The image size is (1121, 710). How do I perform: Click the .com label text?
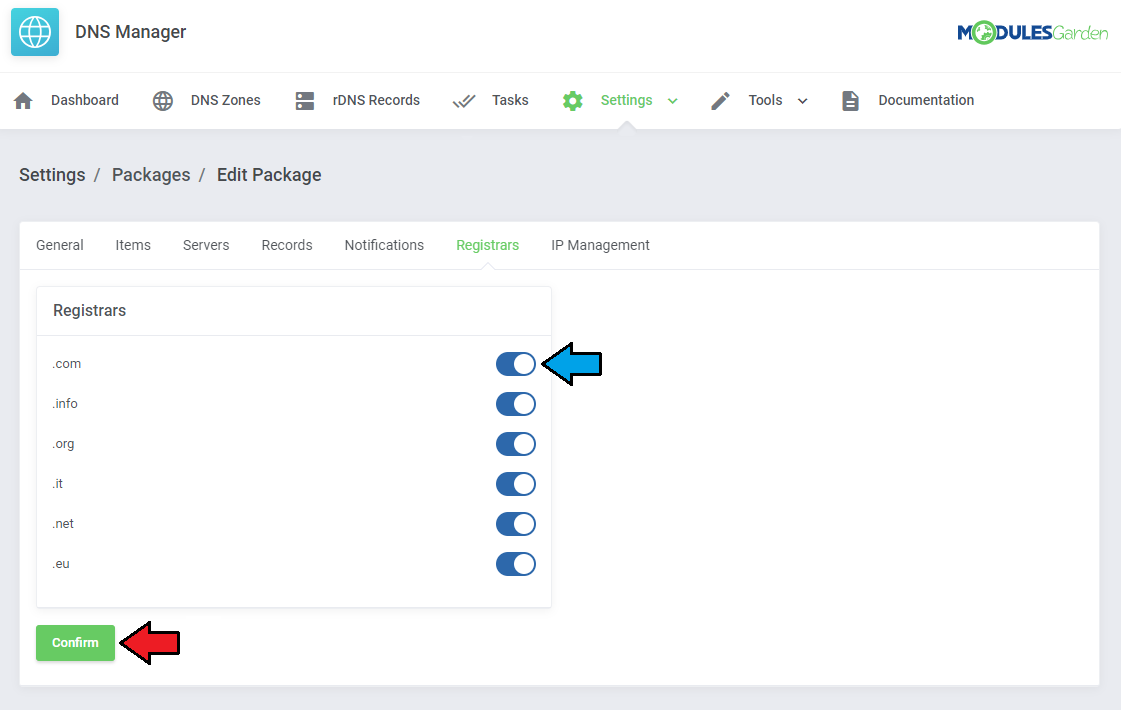click(x=66, y=364)
